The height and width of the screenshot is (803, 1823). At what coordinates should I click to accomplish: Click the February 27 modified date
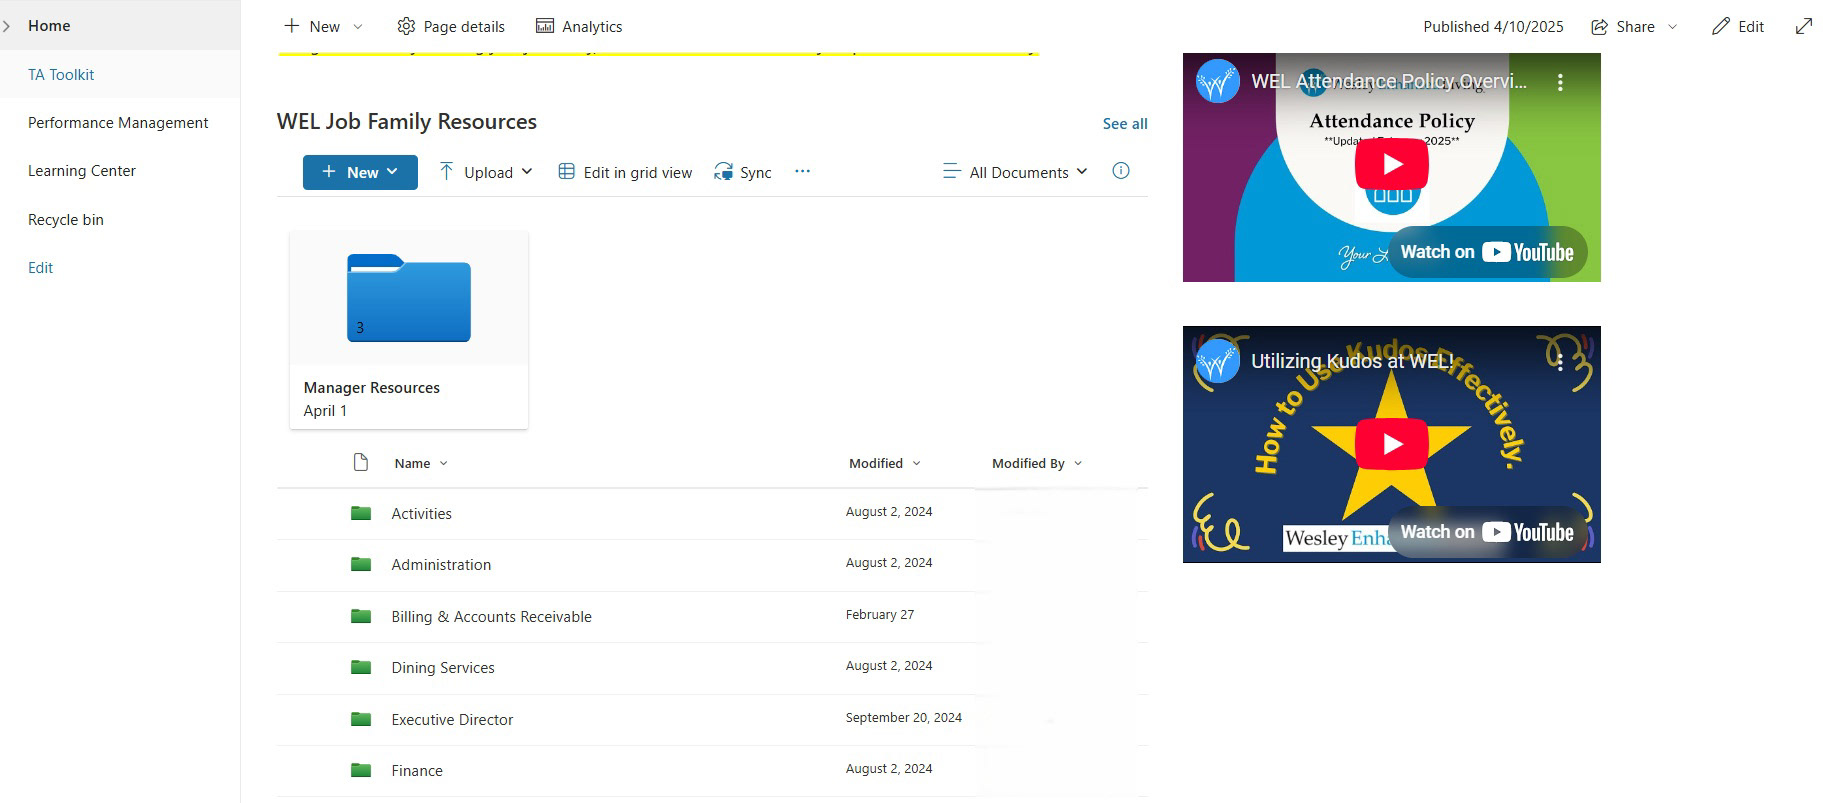[880, 615]
